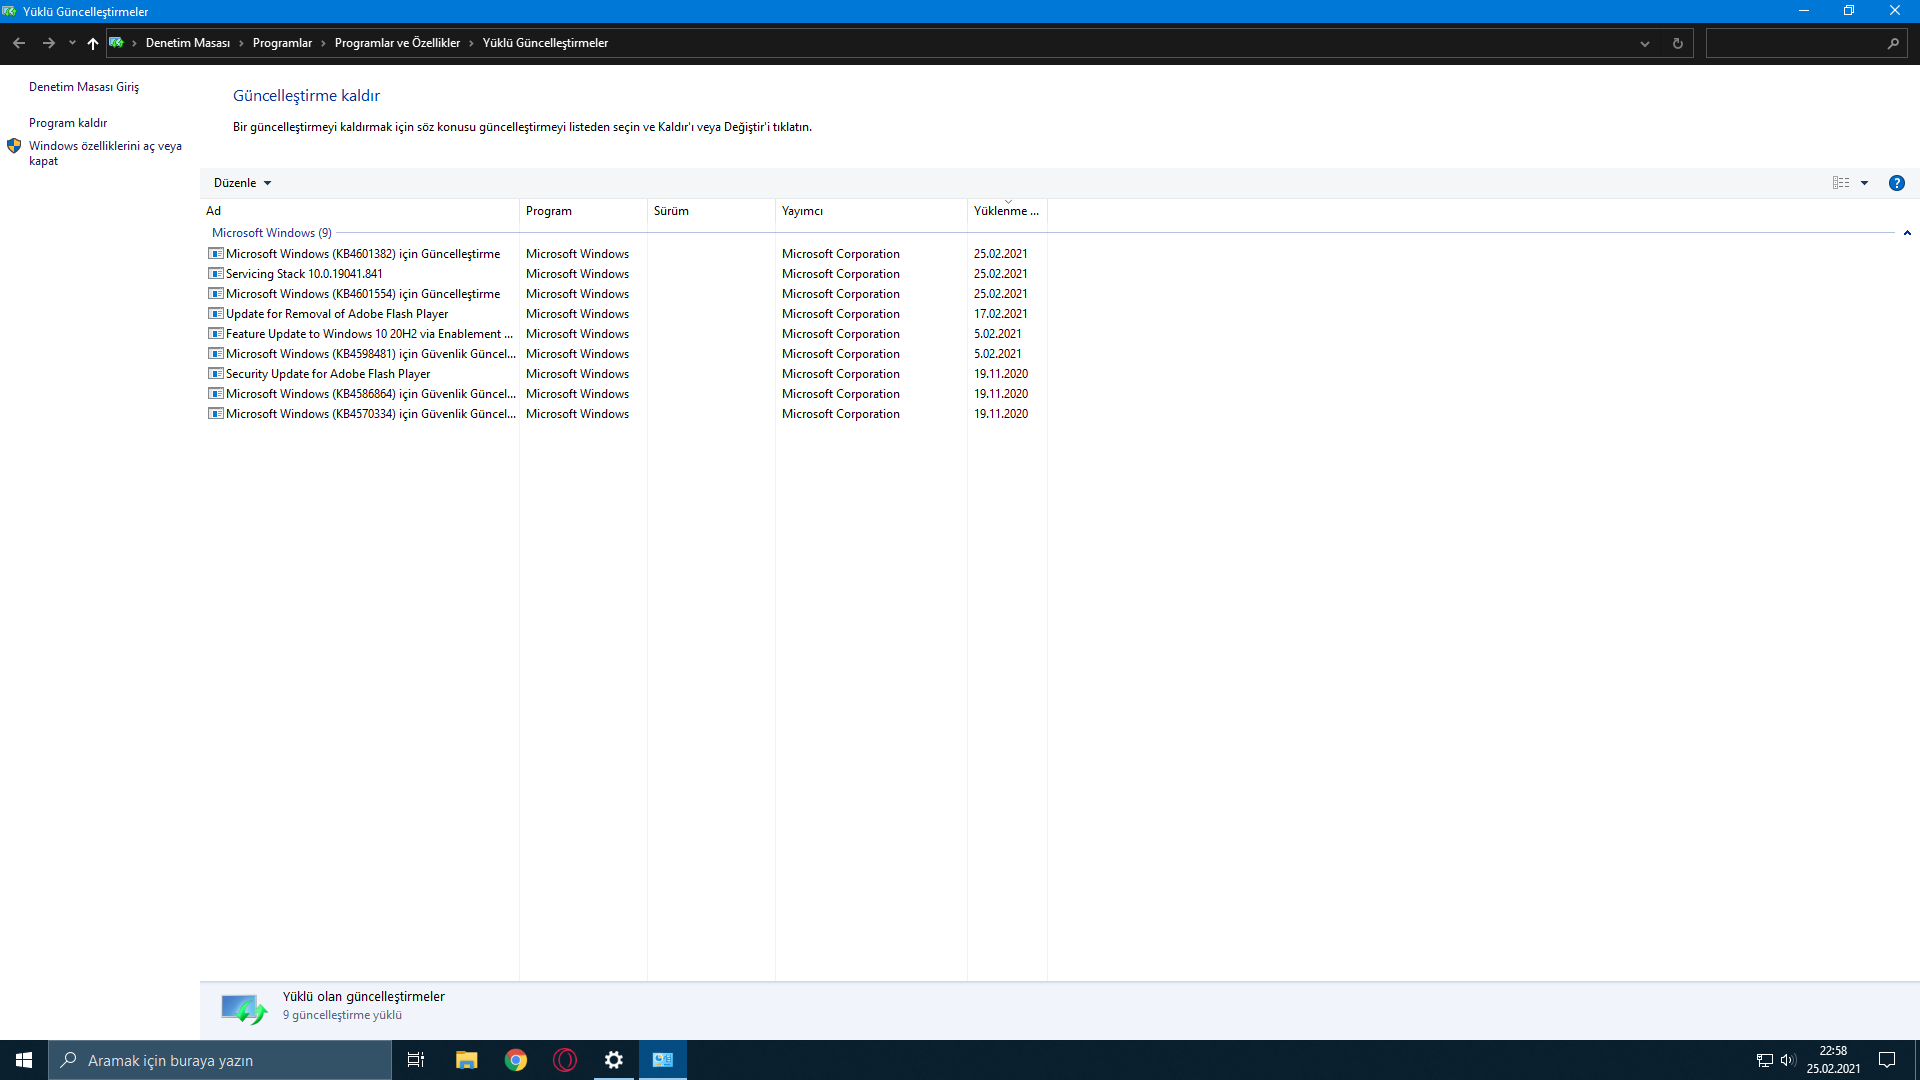Open Opera browser from the taskbar
Image resolution: width=1920 pixels, height=1080 pixels.
coord(565,1060)
